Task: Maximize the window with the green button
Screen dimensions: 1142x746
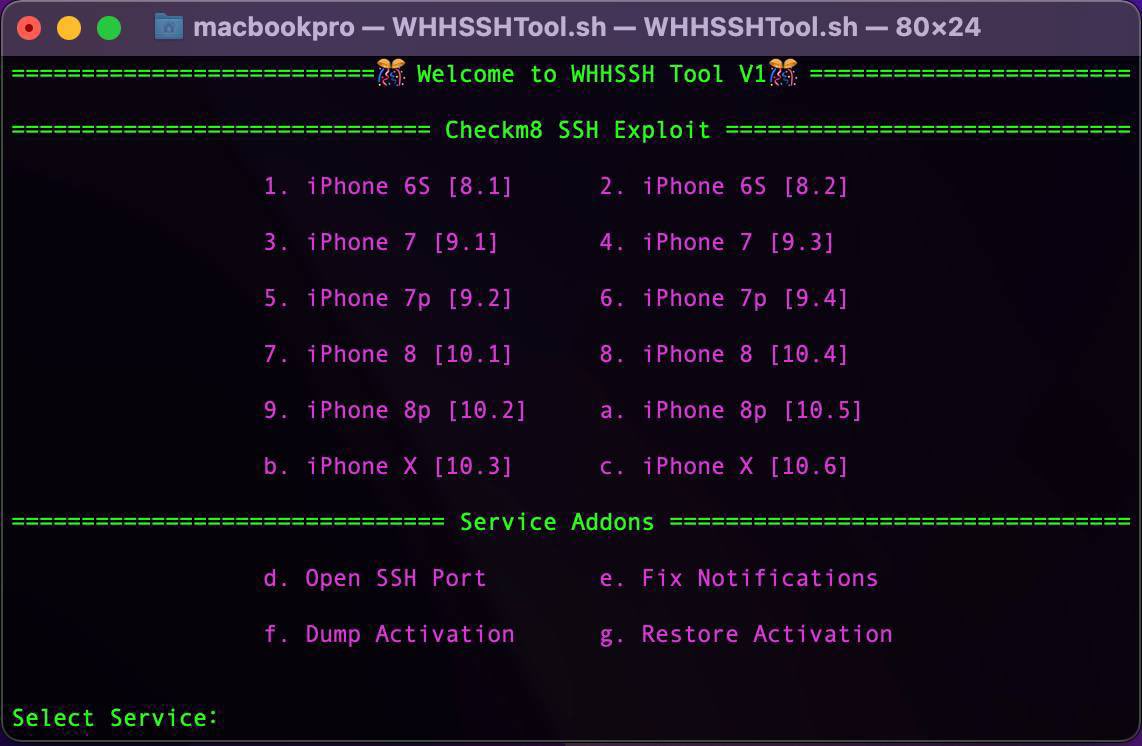Action: pos(109,28)
